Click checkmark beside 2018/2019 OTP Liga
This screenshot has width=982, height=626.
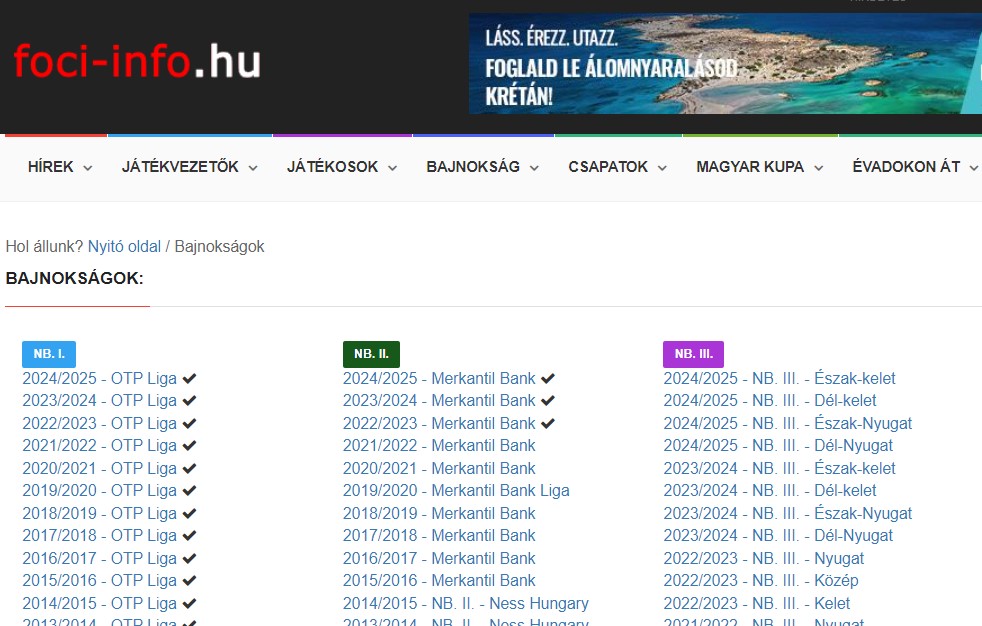(189, 514)
